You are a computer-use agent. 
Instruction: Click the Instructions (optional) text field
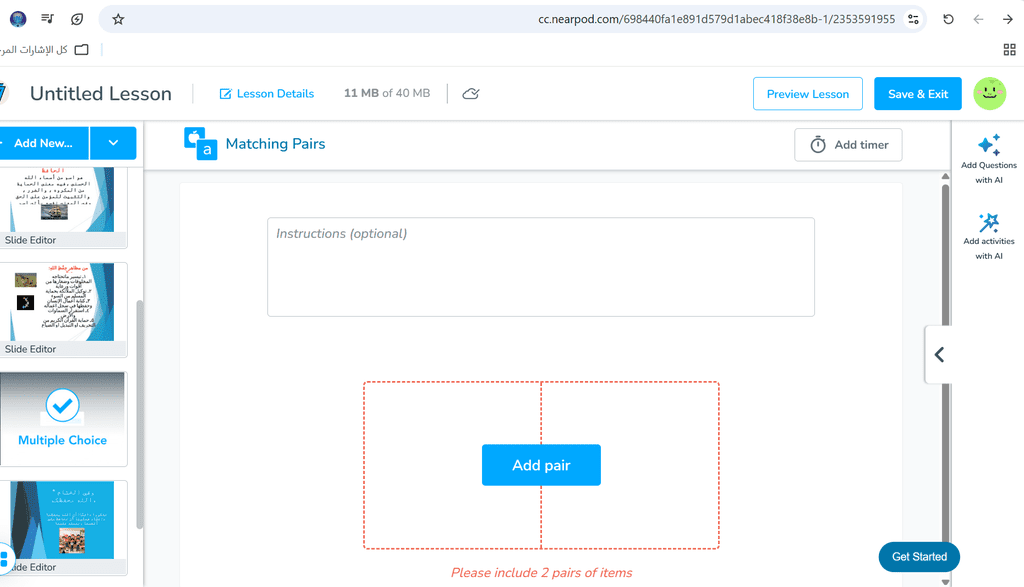click(x=541, y=267)
